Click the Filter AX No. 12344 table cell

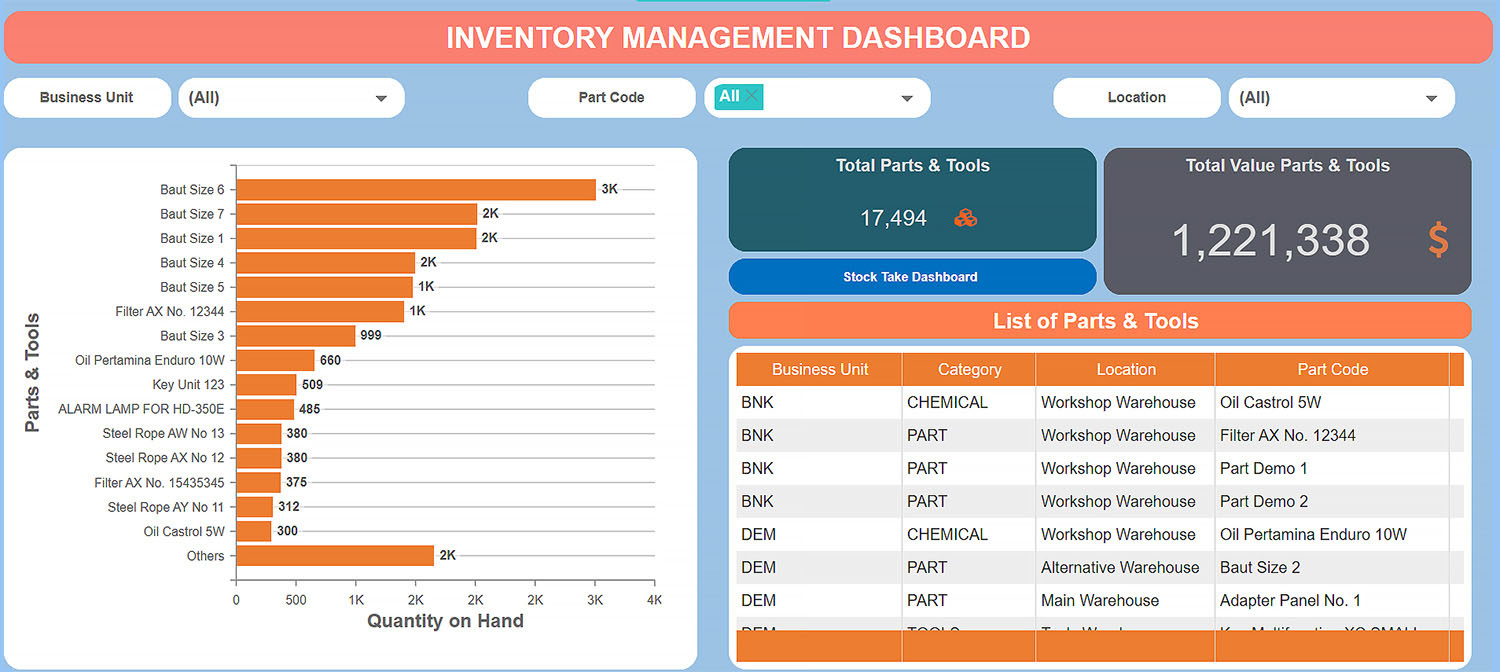click(1287, 435)
